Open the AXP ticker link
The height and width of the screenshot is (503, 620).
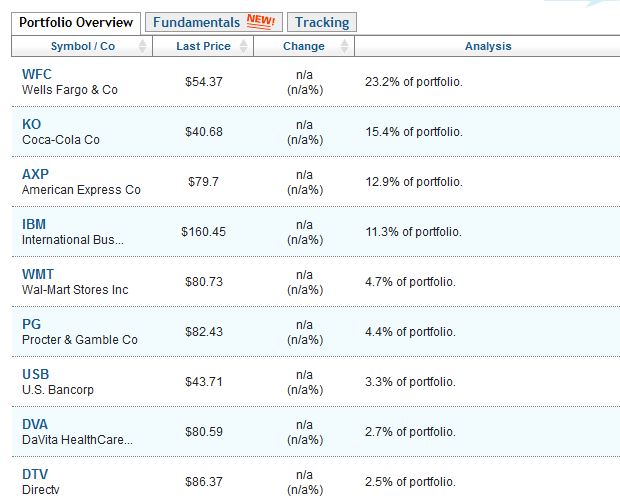click(x=36, y=174)
